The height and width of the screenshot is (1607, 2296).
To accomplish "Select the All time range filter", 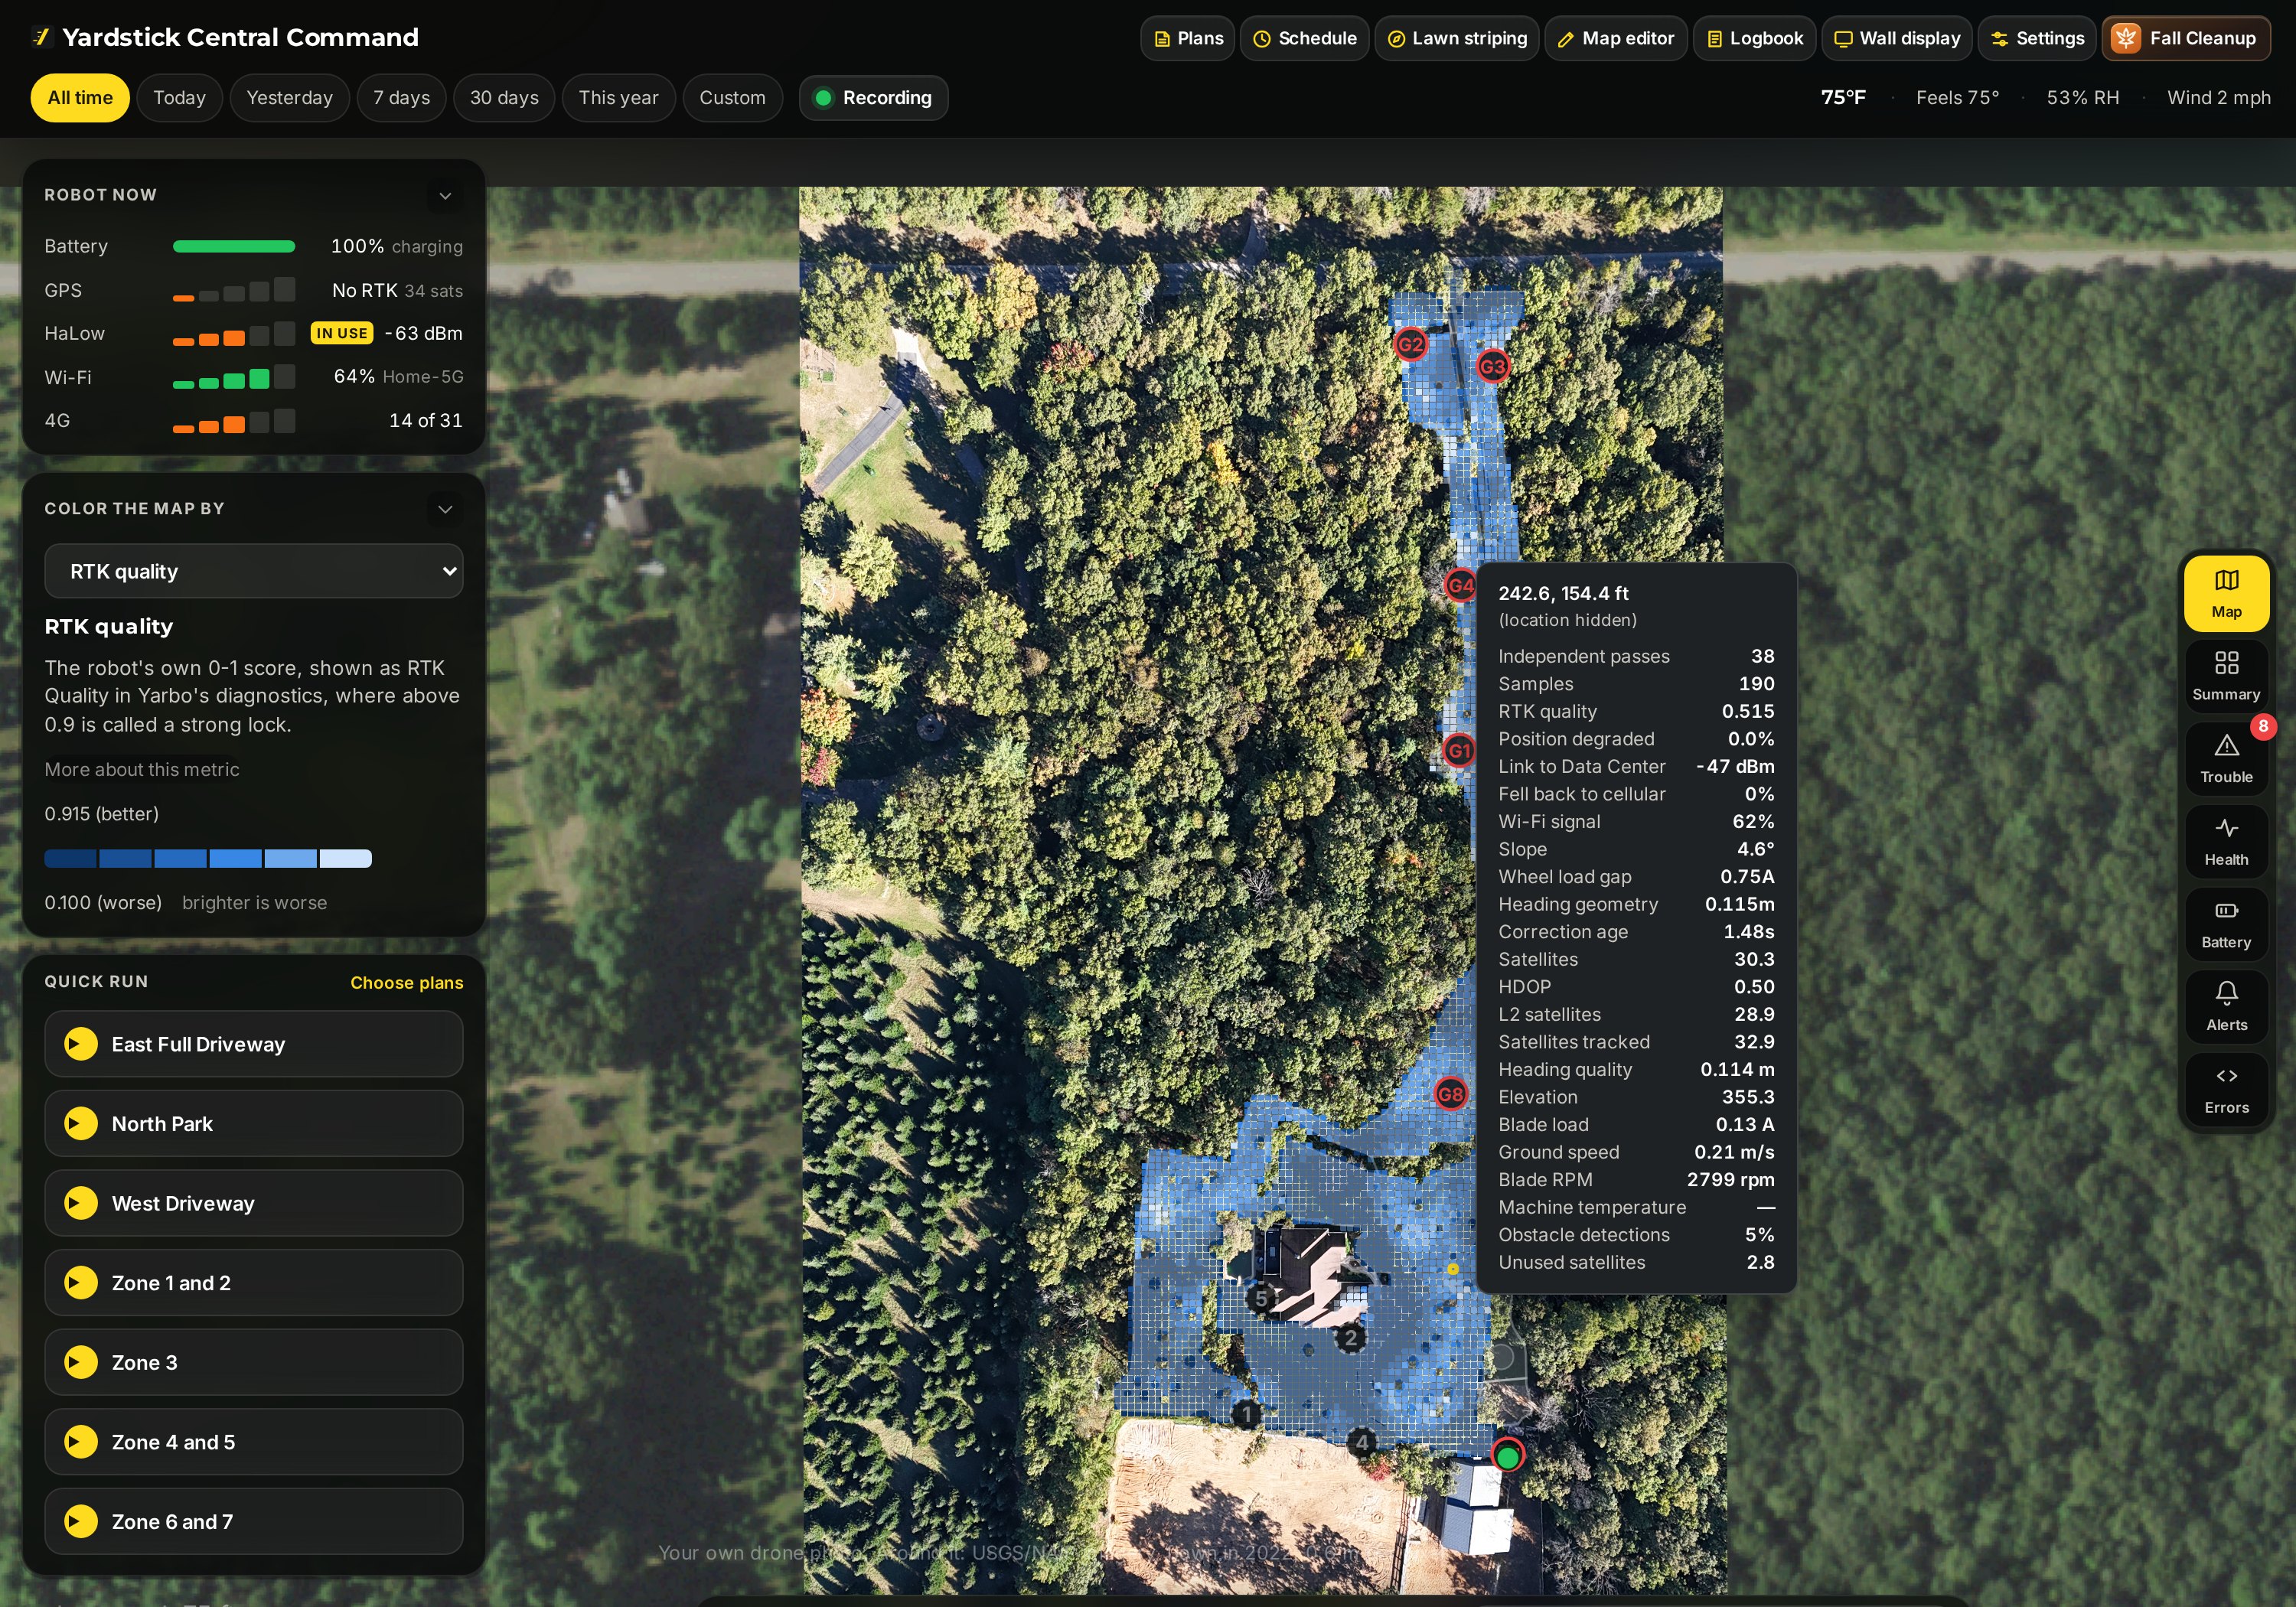I will [x=80, y=98].
